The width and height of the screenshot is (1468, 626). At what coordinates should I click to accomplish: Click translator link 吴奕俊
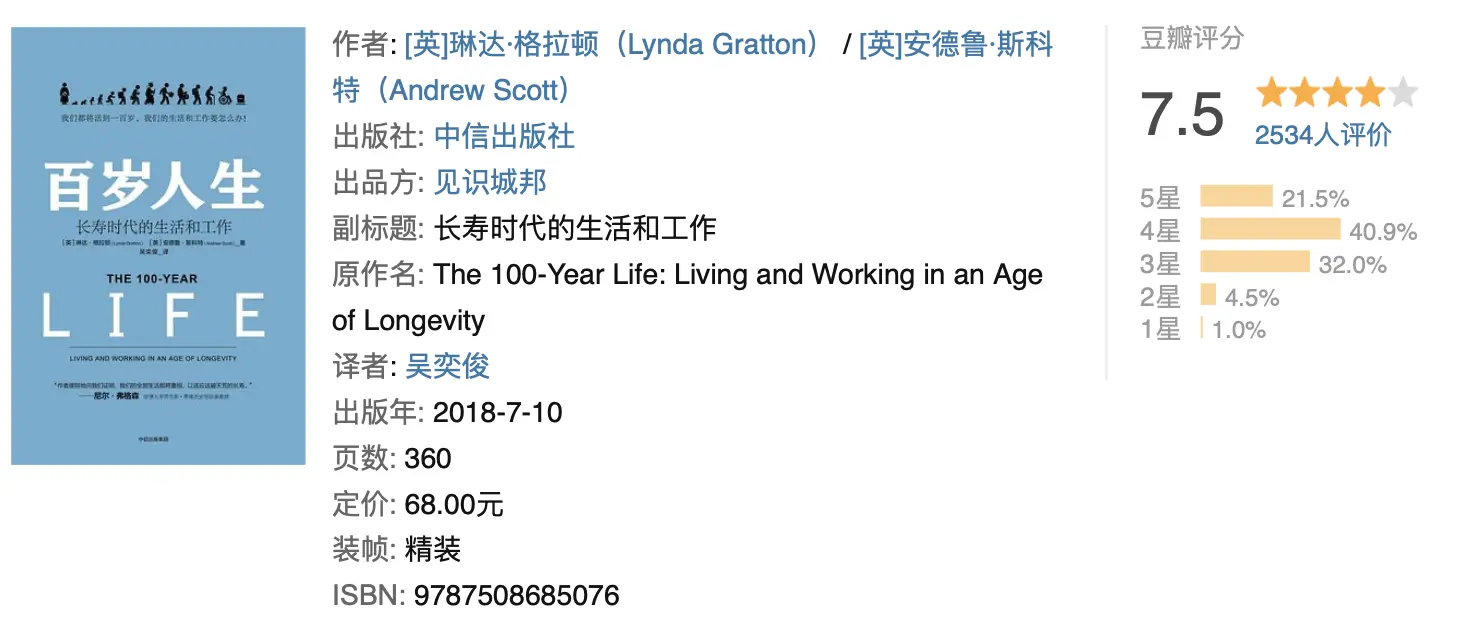click(447, 366)
